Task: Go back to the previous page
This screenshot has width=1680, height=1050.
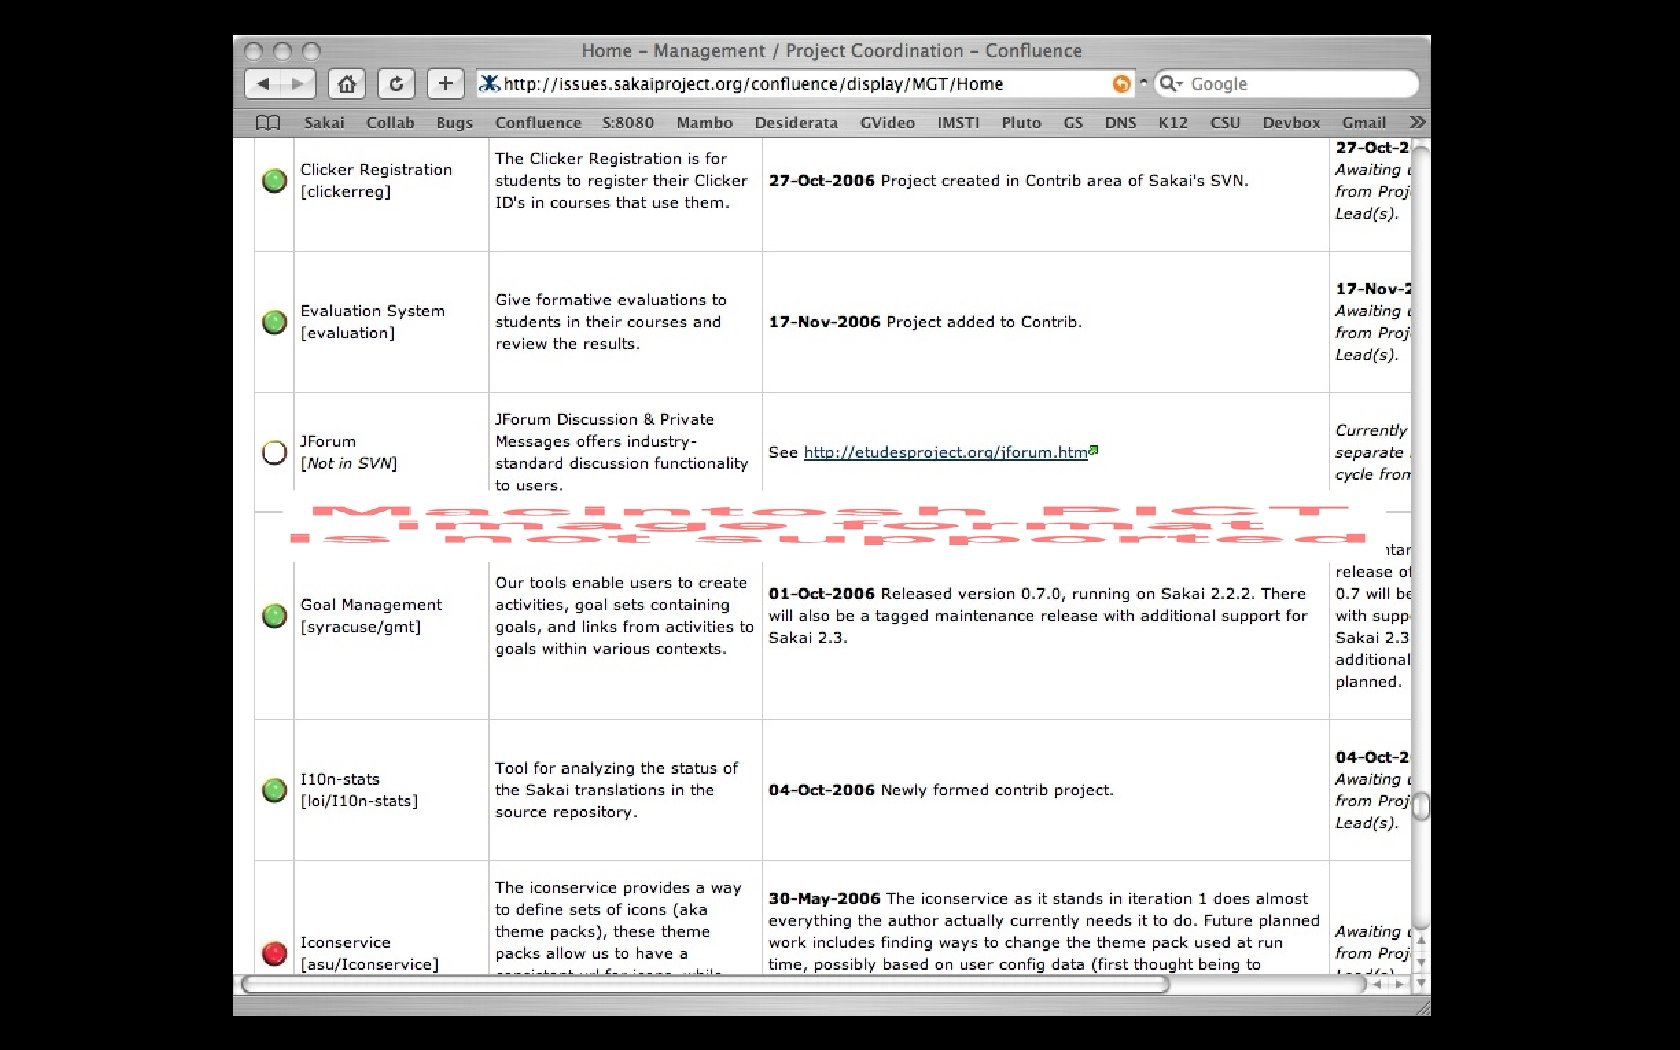Action: (x=262, y=84)
